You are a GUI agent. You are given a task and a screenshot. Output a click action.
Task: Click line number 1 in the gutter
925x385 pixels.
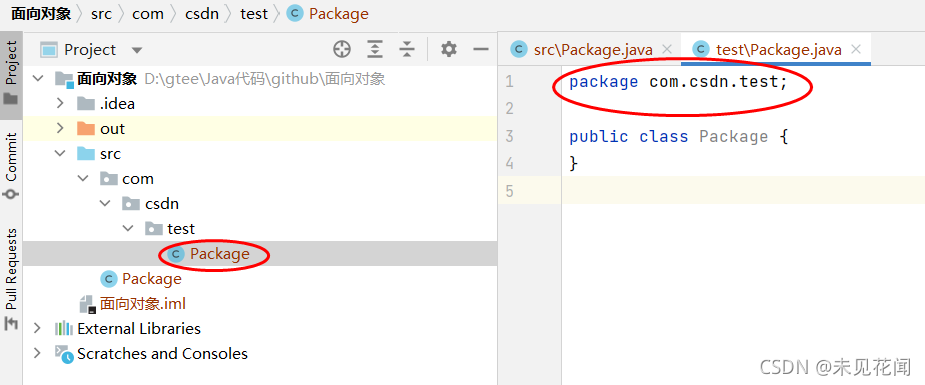[510, 81]
